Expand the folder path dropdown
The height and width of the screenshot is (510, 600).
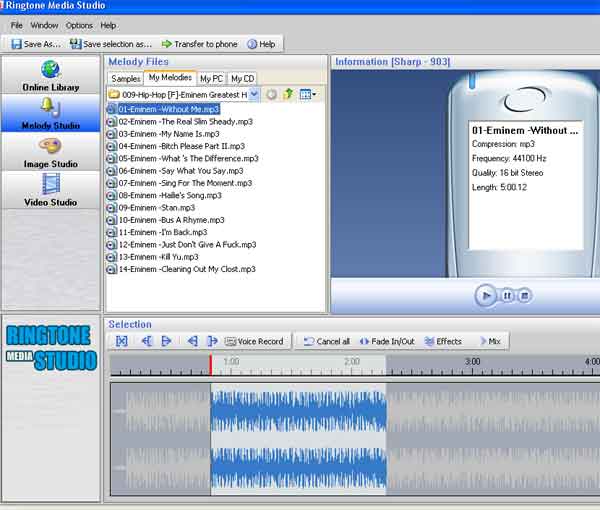click(254, 94)
